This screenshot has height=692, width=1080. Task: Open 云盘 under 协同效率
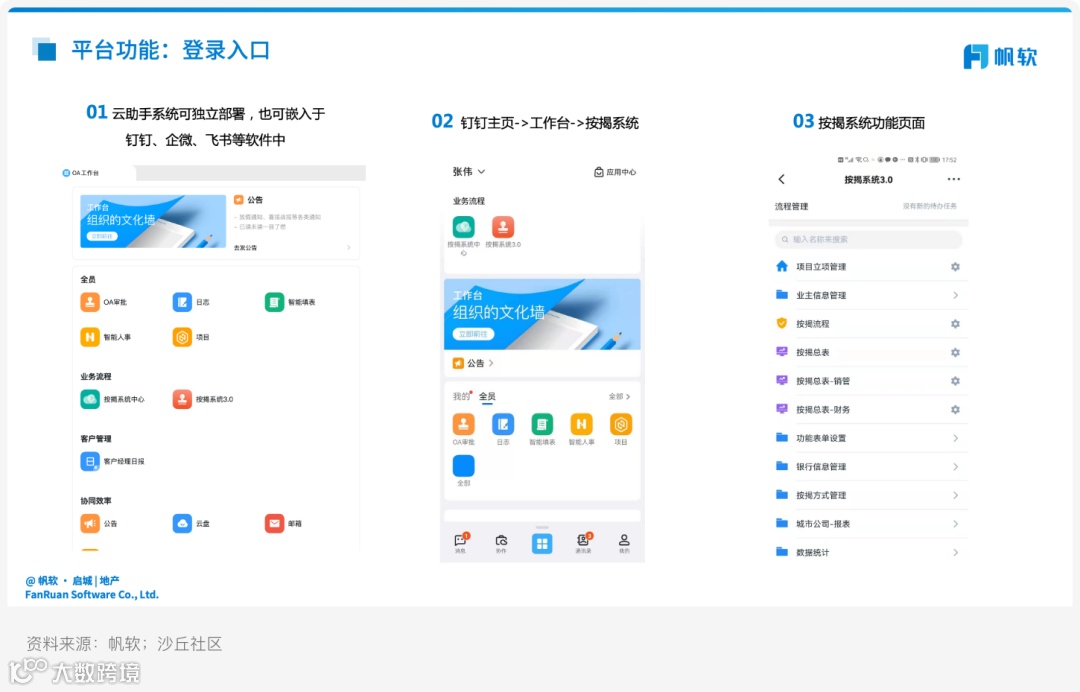(x=191, y=524)
